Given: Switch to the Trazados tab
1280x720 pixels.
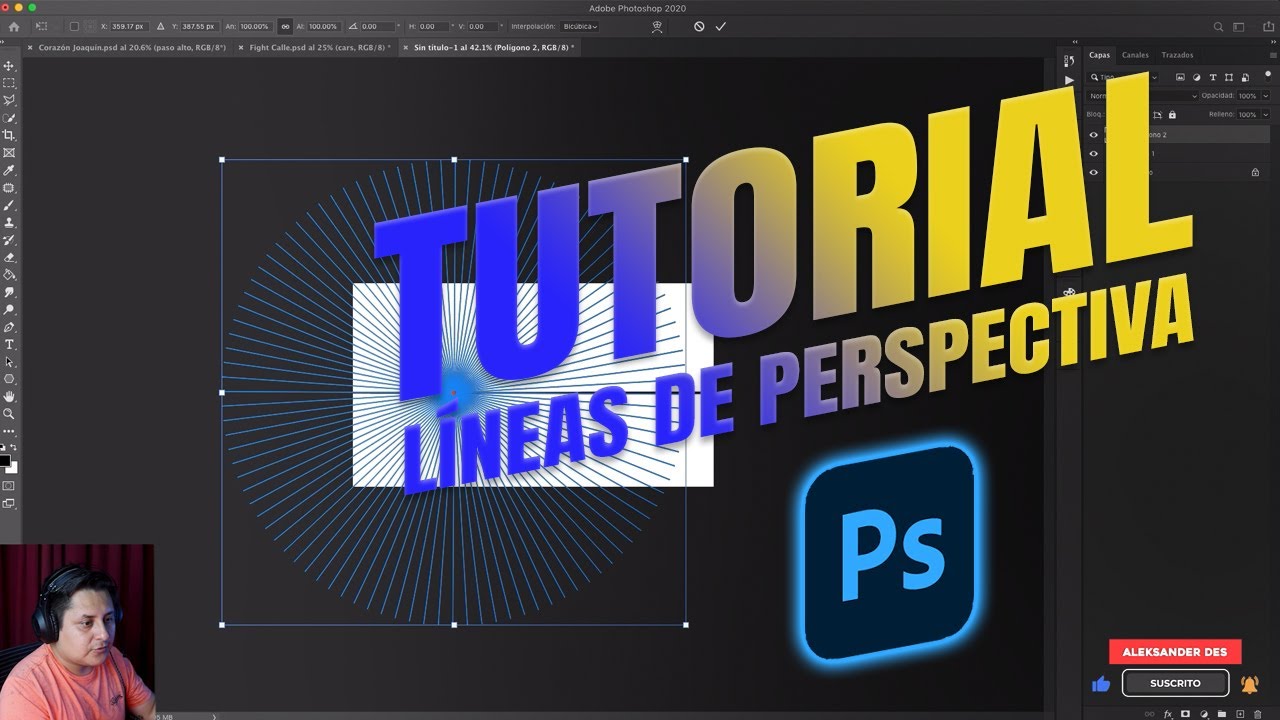Looking at the screenshot, I should 1177,56.
